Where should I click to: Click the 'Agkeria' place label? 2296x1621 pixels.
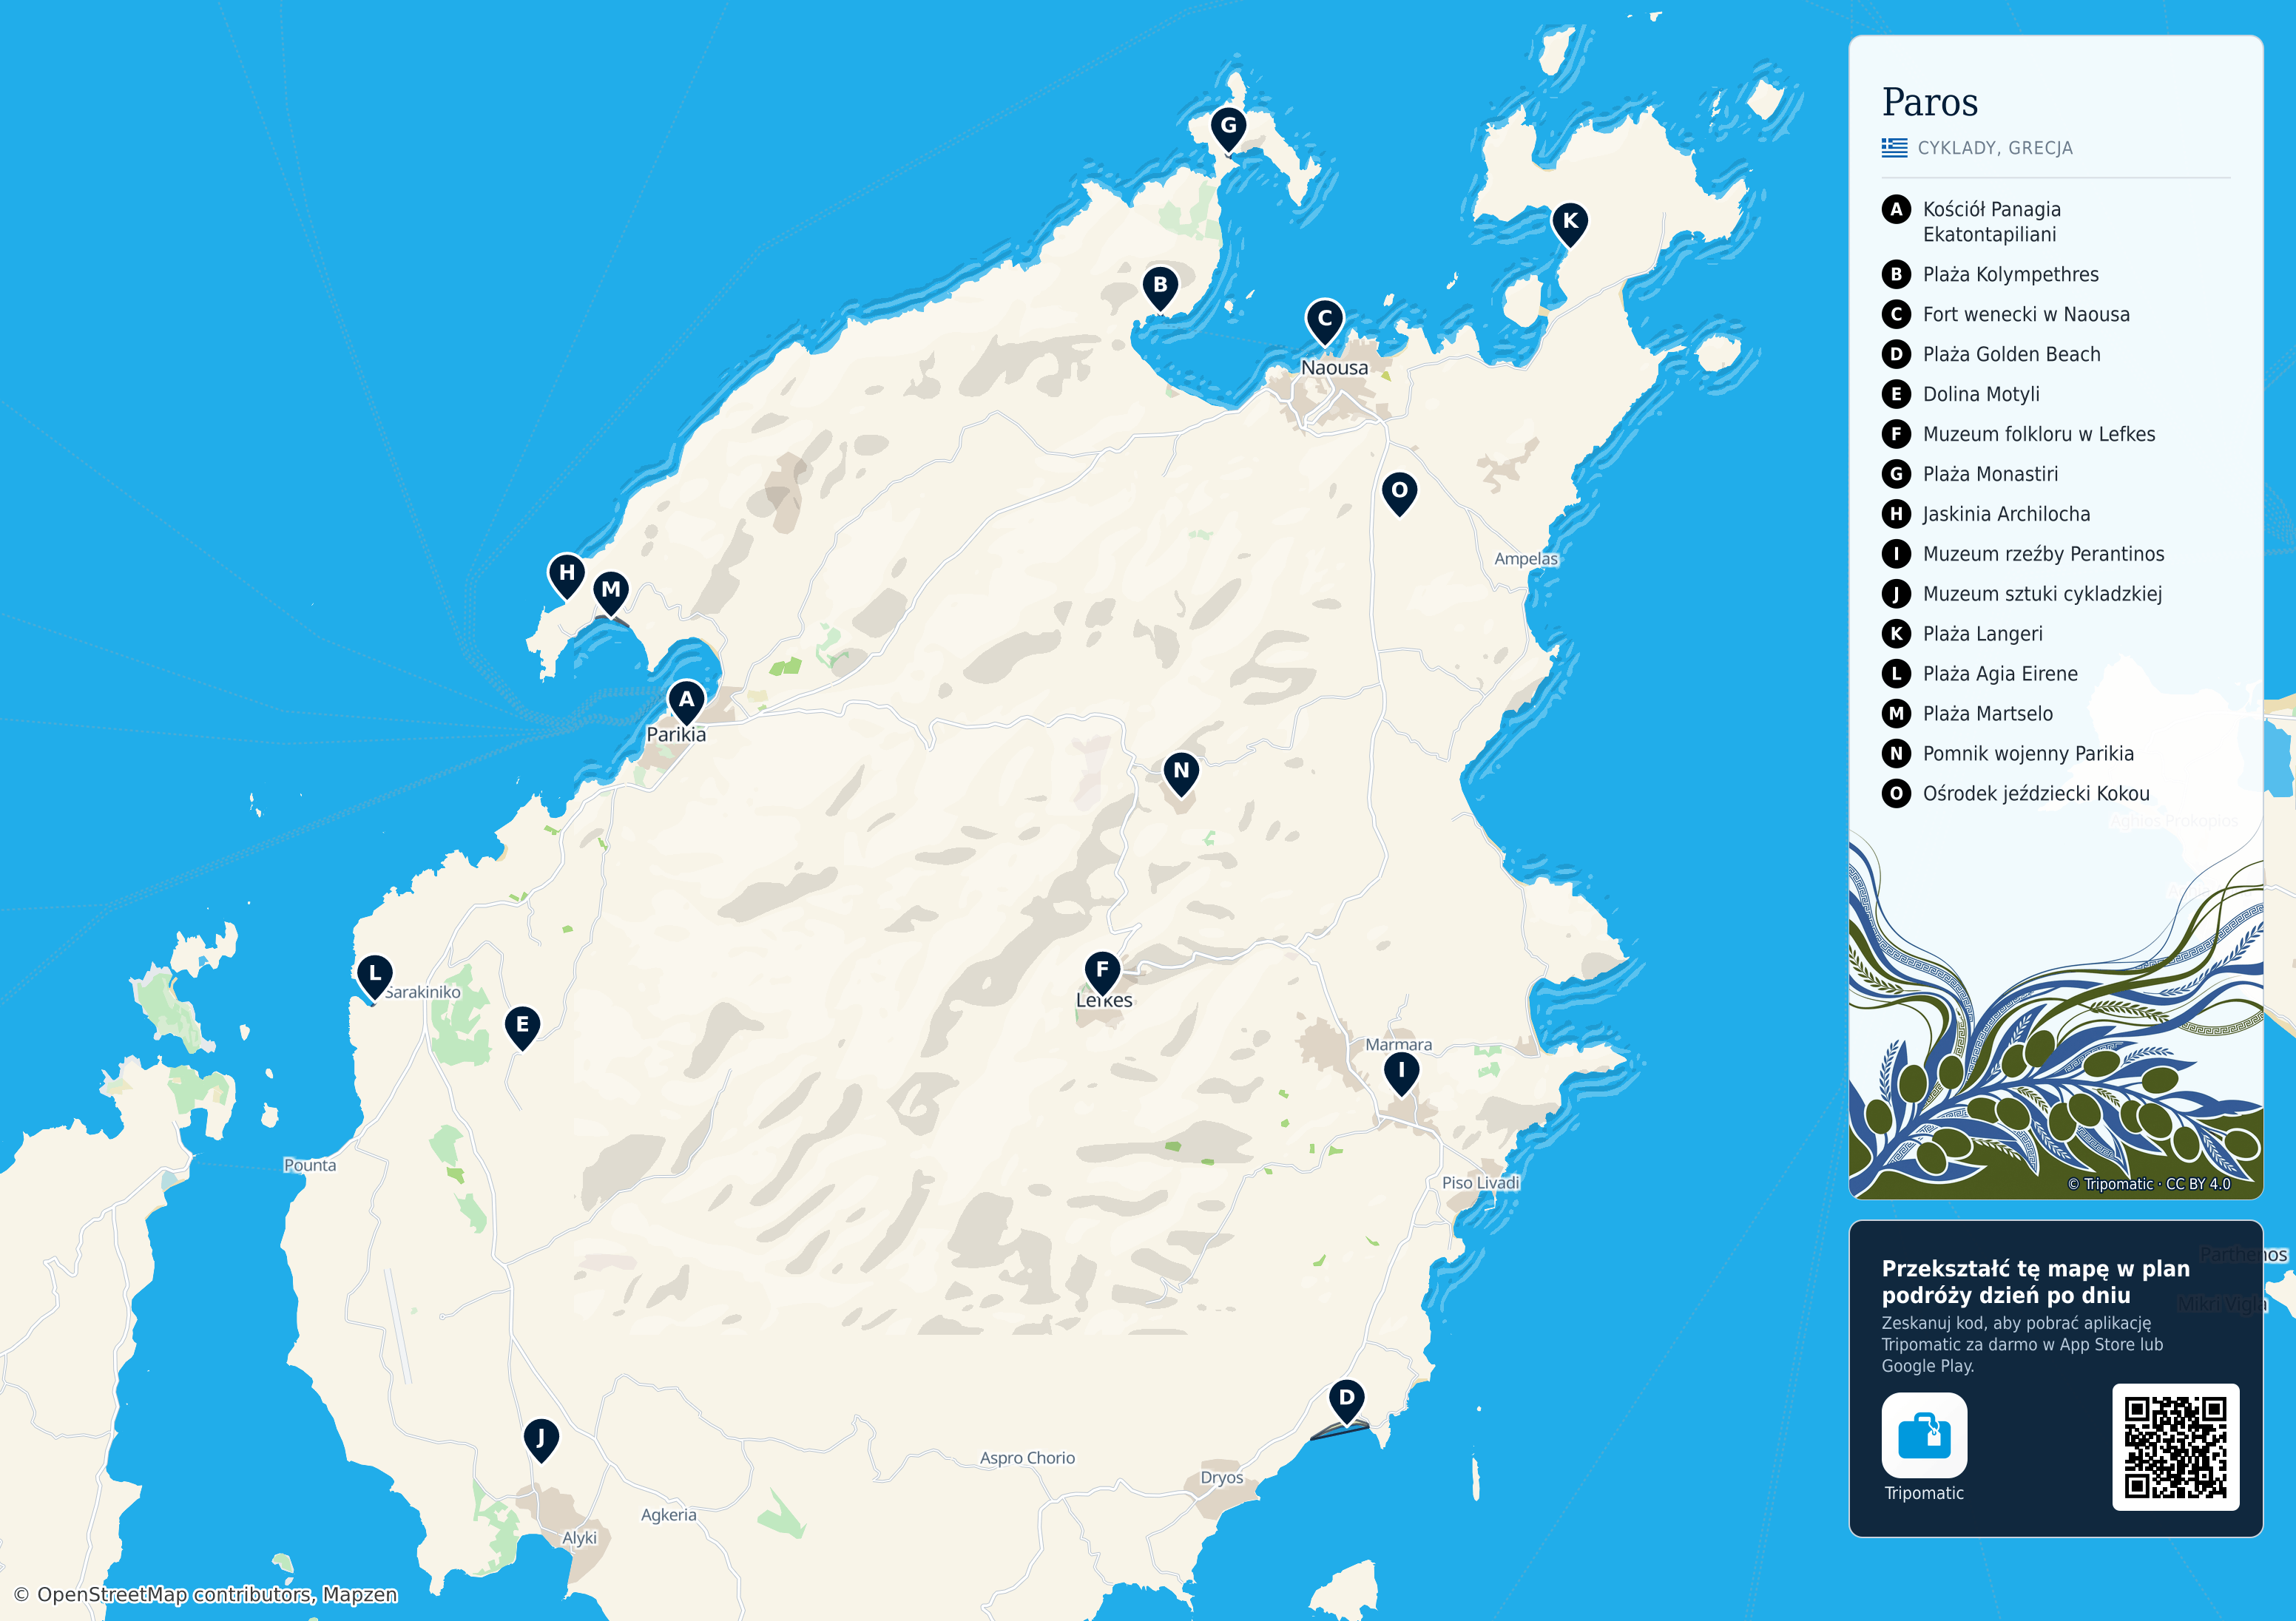pyautogui.click(x=668, y=1515)
